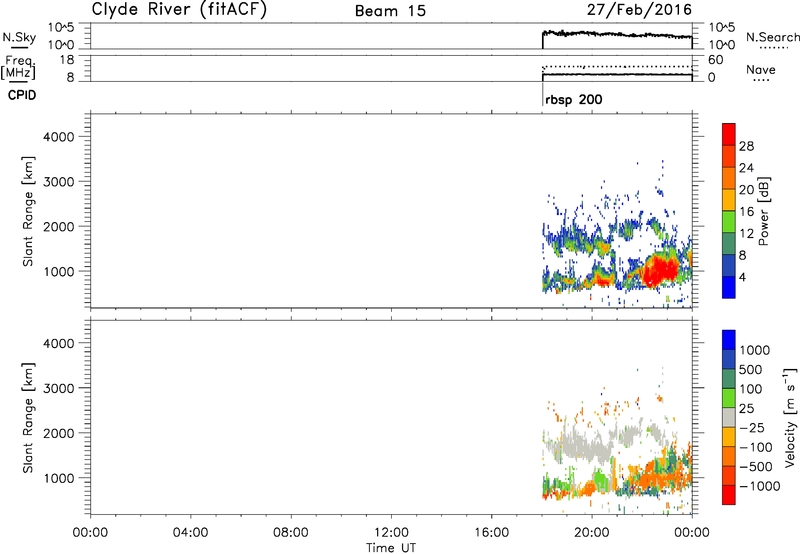Click the power panel 'Slant Range [km]' label
The width and height of the screenshot is (800, 554).
coord(28,211)
